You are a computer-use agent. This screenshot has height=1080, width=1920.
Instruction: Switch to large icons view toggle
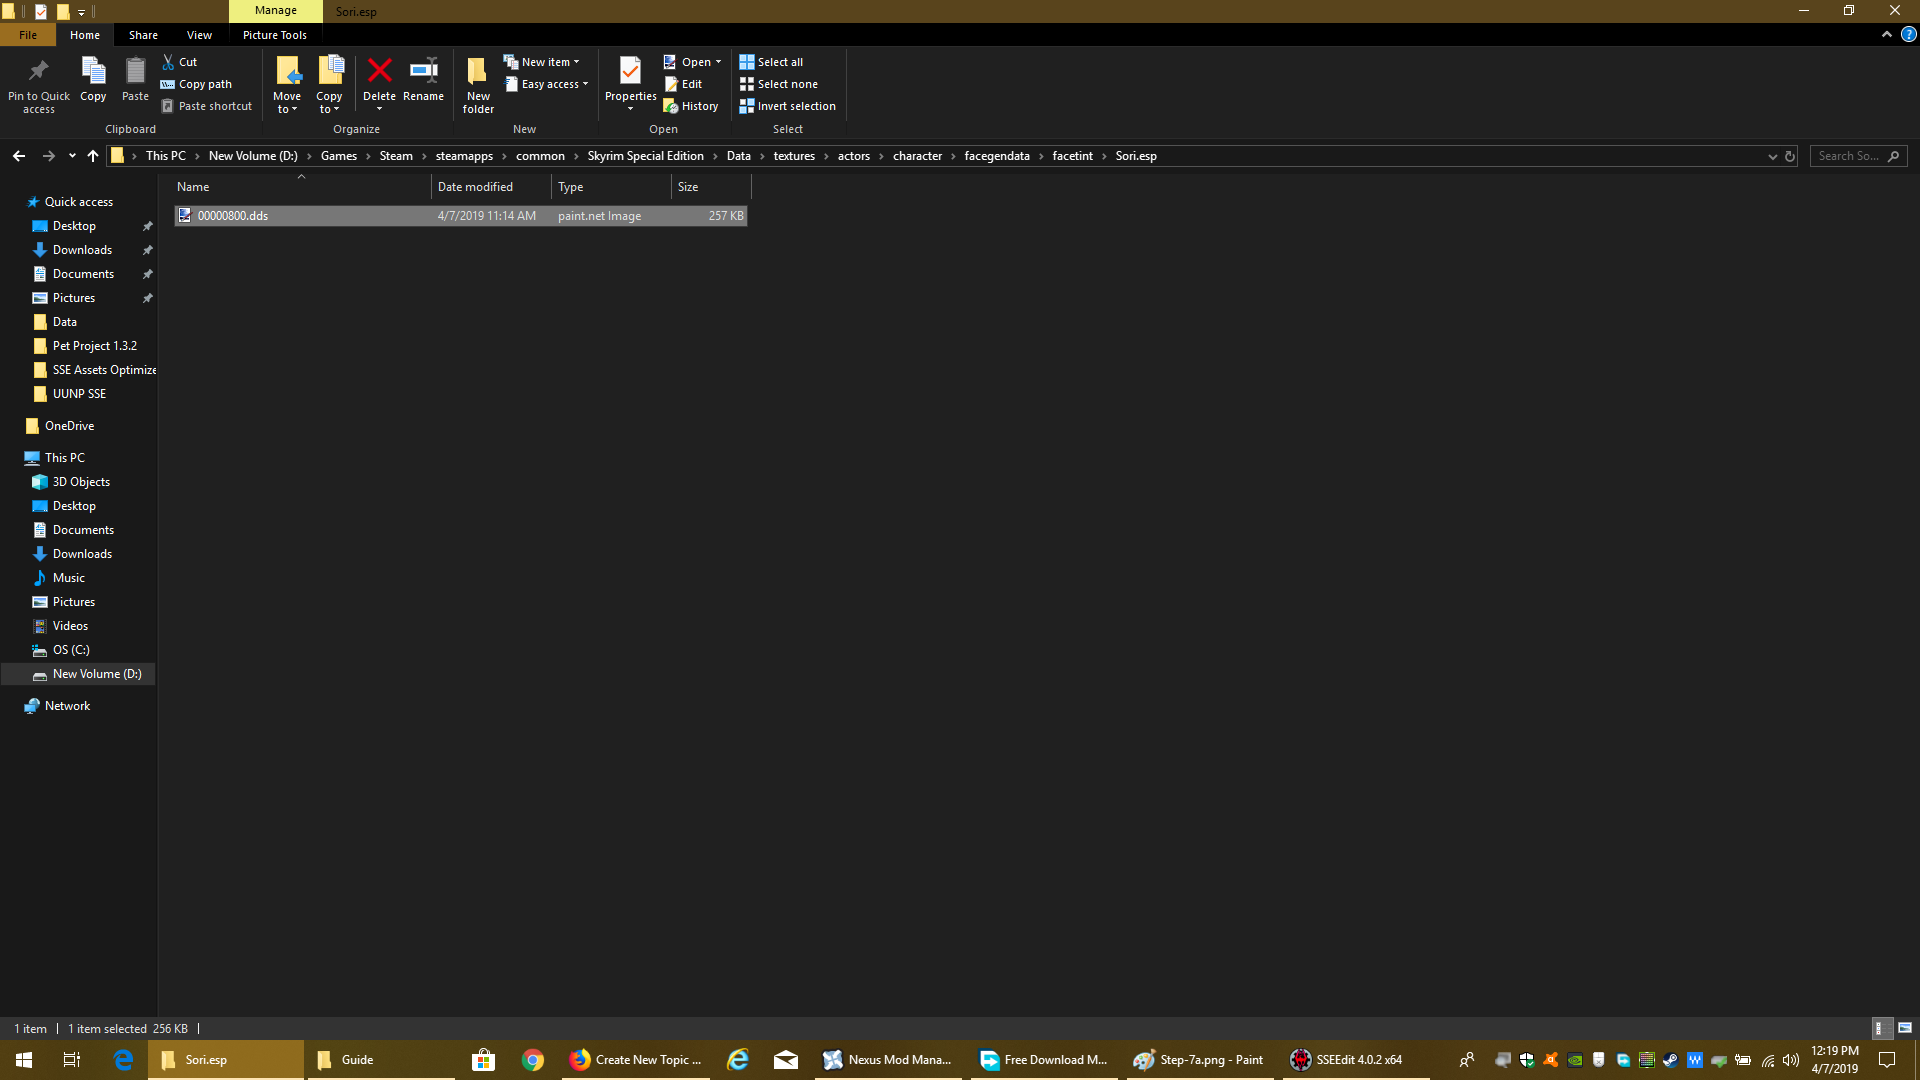pyautogui.click(x=1905, y=1028)
